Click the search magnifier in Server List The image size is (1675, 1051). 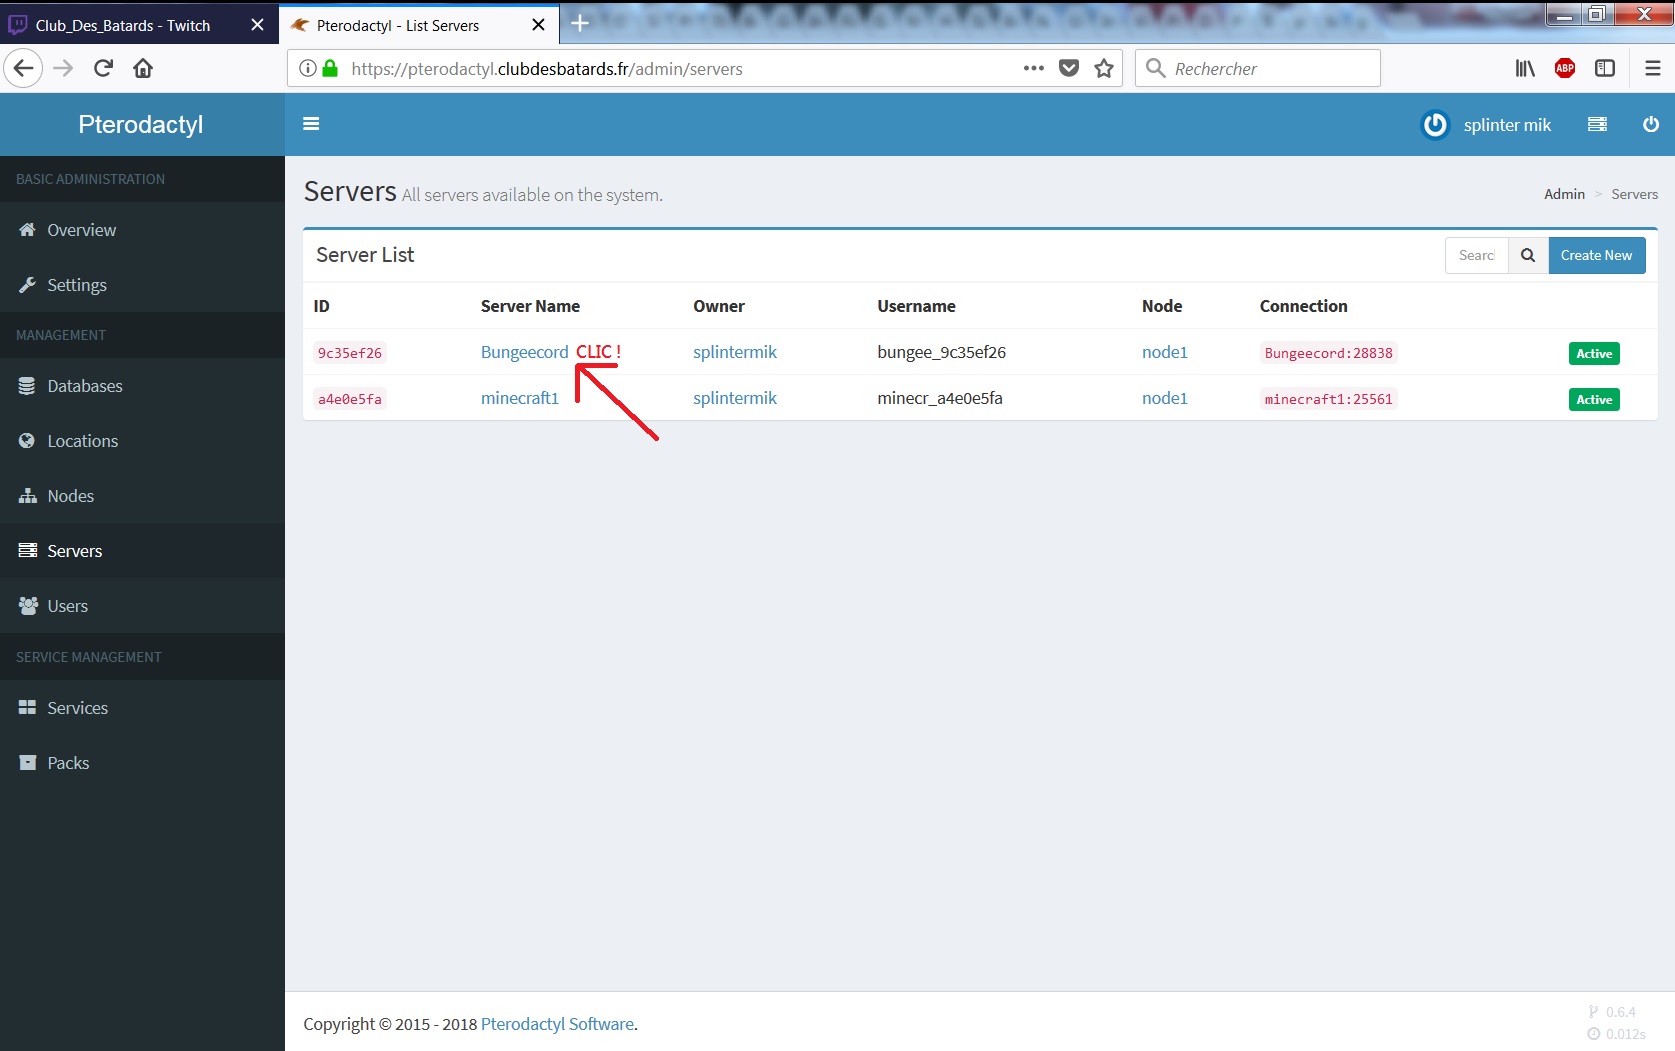pyautogui.click(x=1527, y=255)
